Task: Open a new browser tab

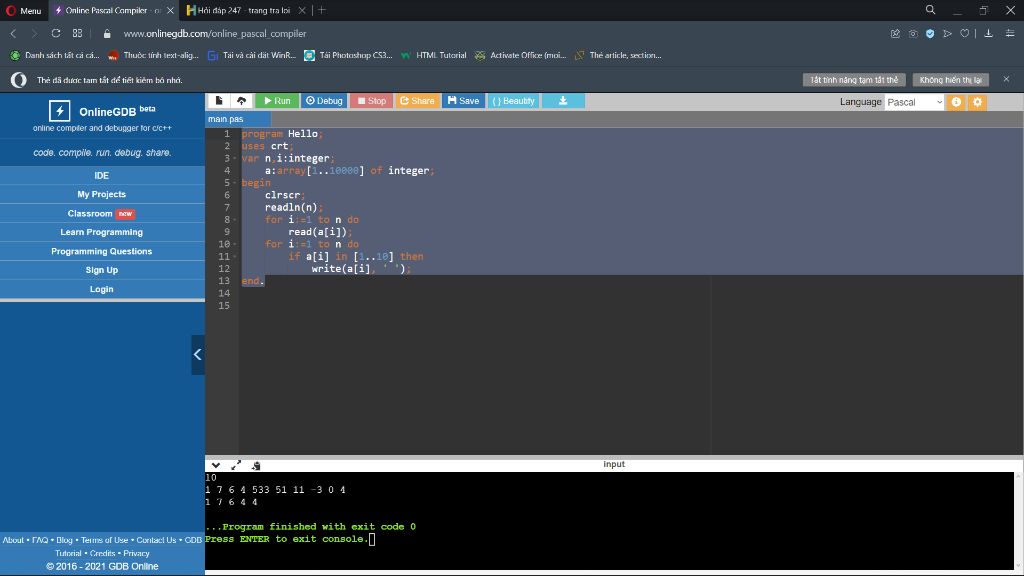Action: (x=321, y=10)
